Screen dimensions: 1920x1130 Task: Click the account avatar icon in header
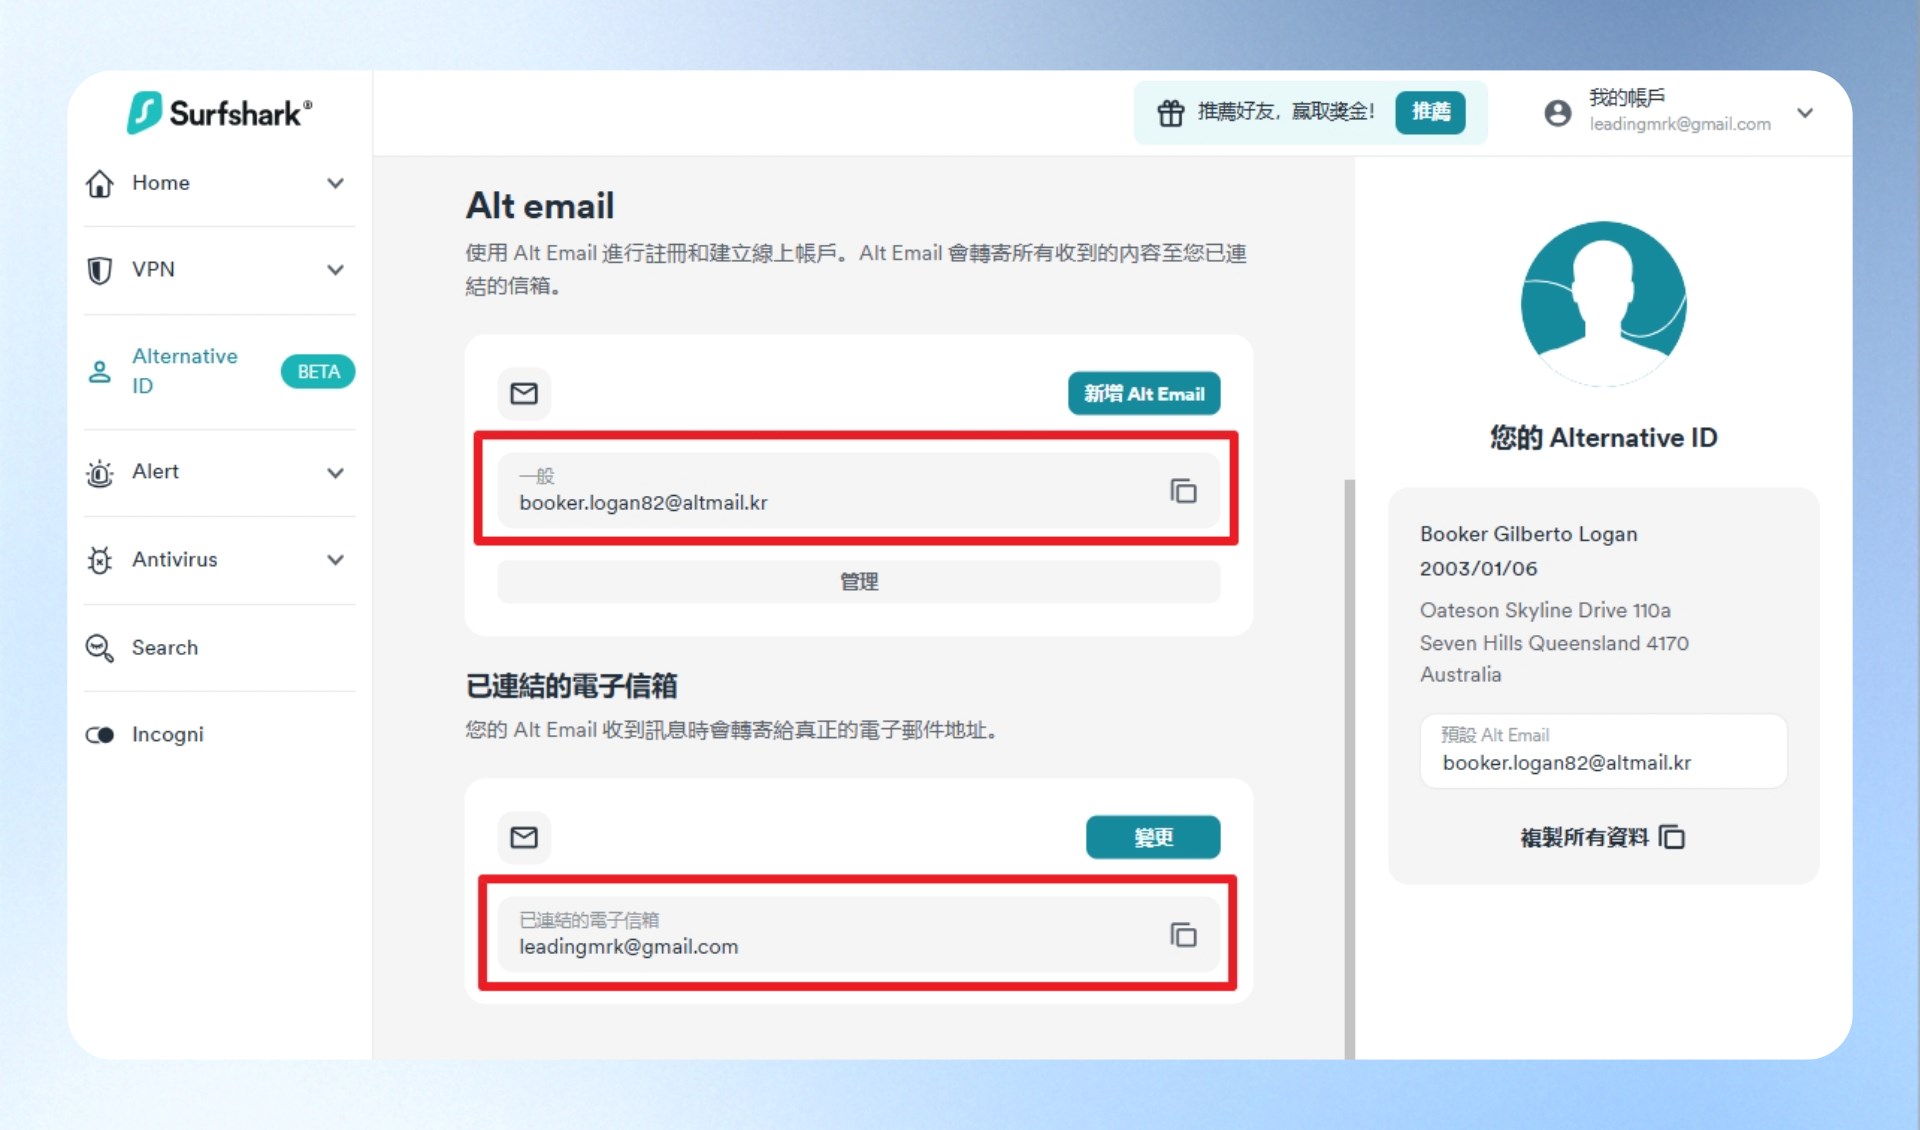tap(1557, 113)
